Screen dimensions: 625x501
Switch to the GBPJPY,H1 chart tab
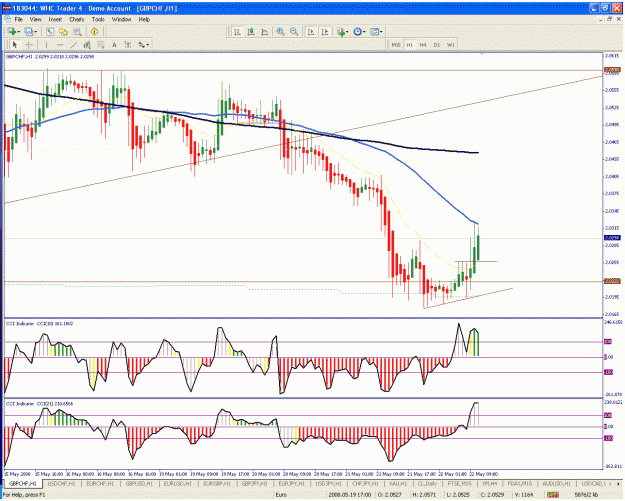coord(254,484)
